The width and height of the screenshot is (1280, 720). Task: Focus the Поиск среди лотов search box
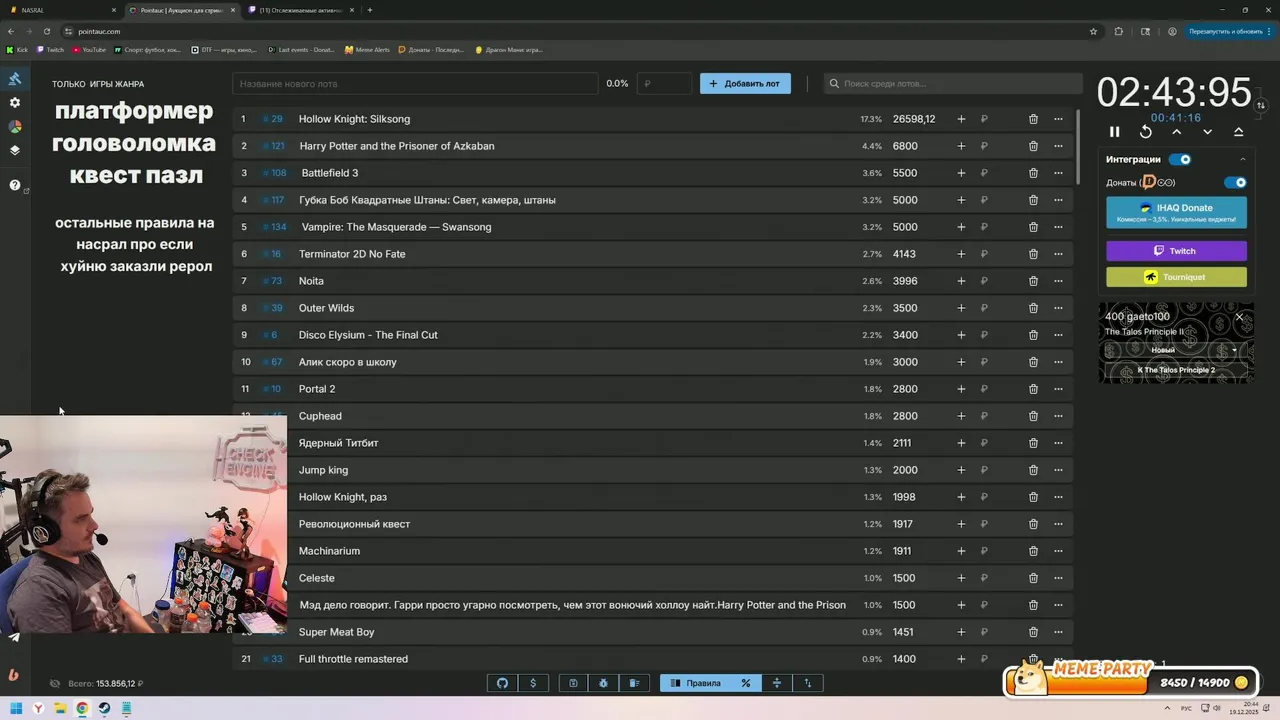click(x=954, y=84)
